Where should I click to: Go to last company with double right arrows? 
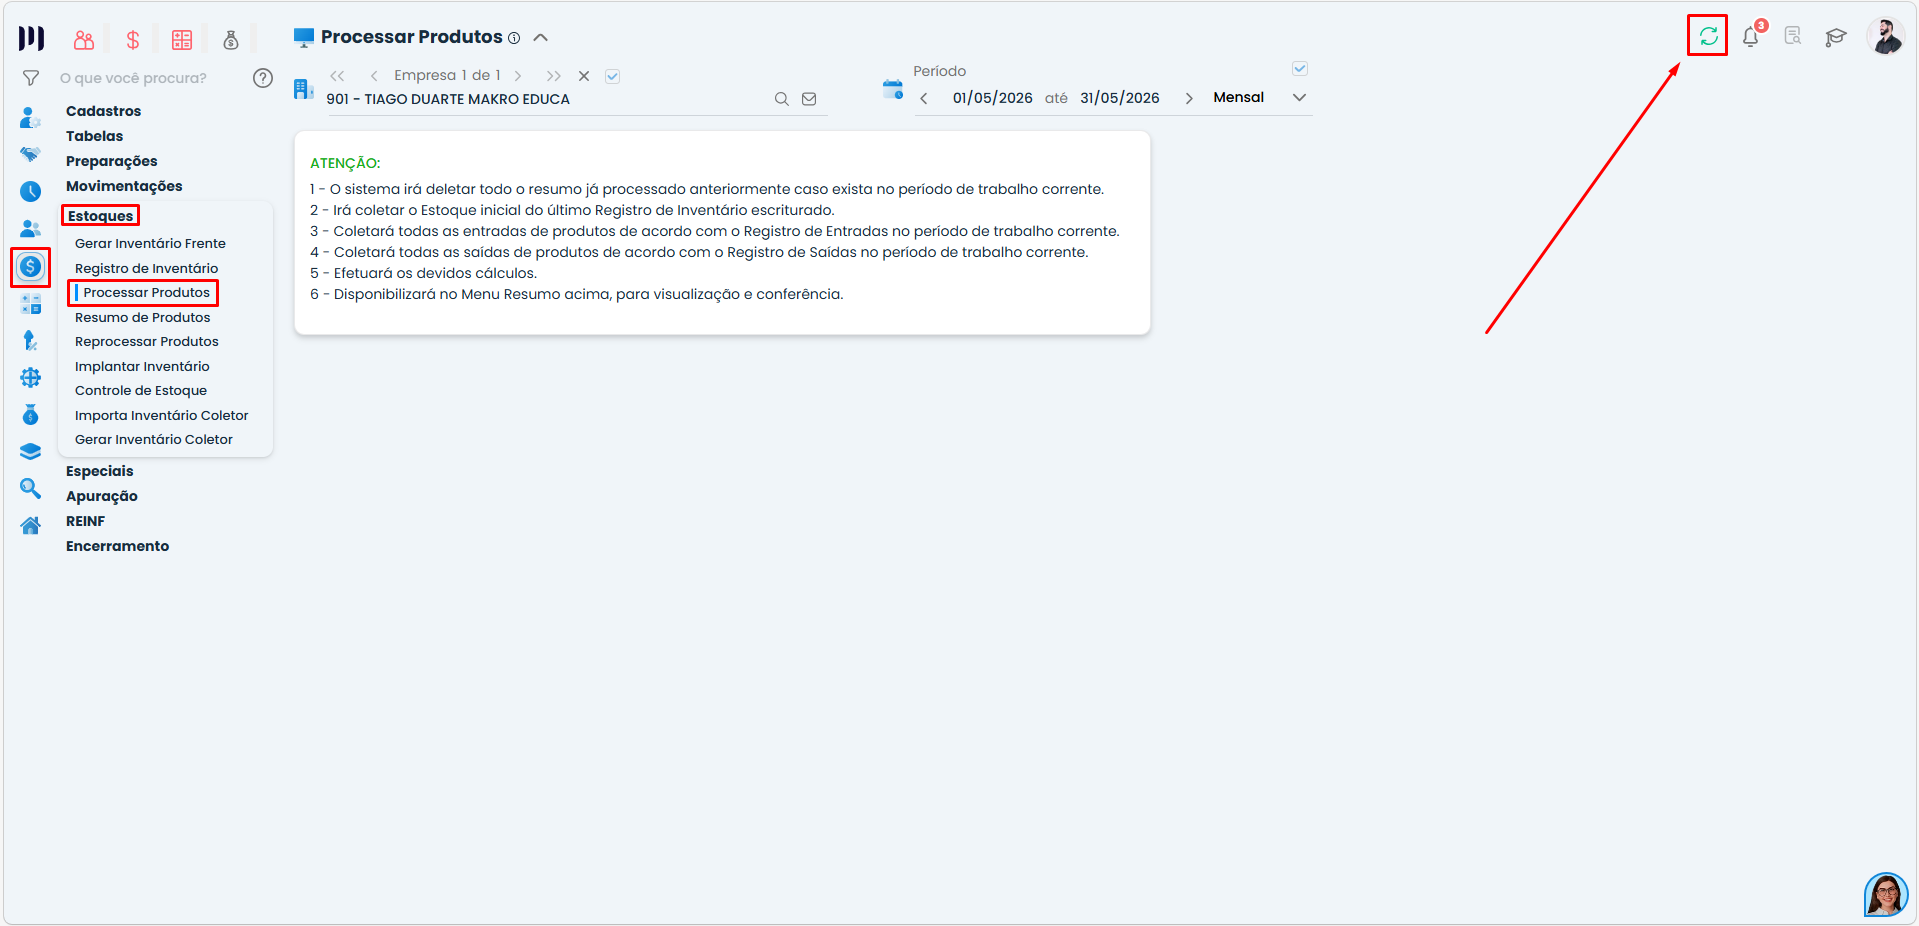[x=554, y=76]
